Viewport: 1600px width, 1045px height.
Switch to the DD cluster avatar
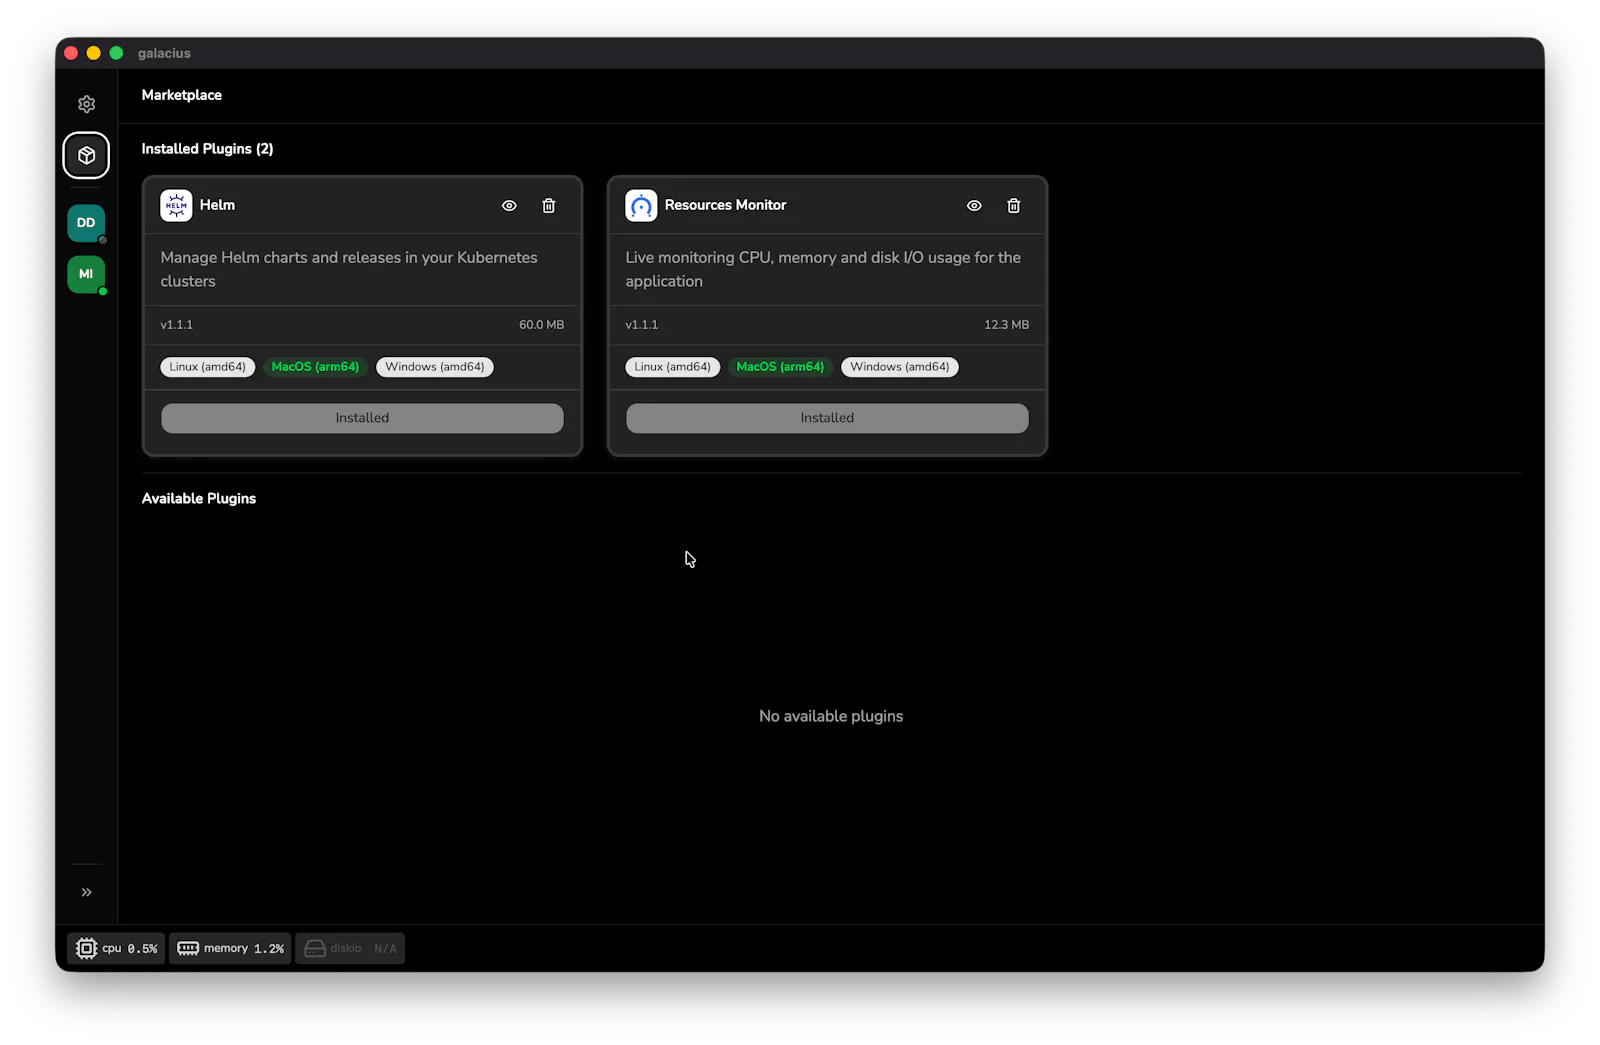tap(86, 223)
